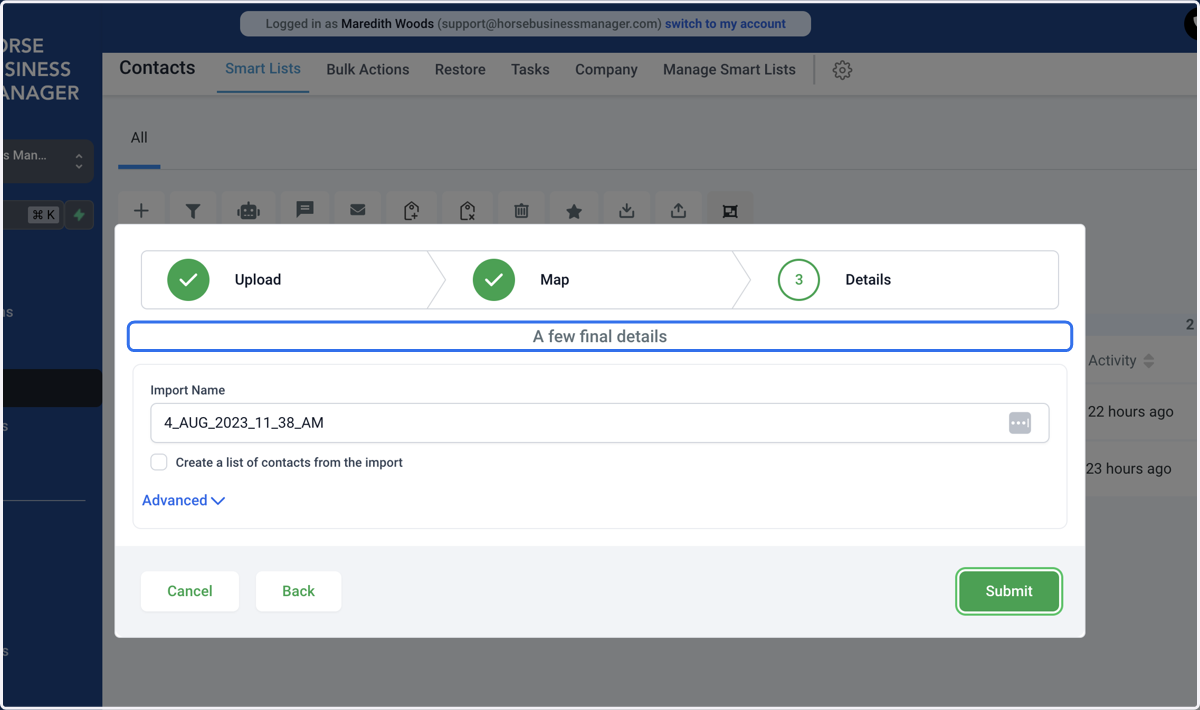Image resolution: width=1200 pixels, height=710 pixels.
Task: Click the Upload step label
Action: 258,280
